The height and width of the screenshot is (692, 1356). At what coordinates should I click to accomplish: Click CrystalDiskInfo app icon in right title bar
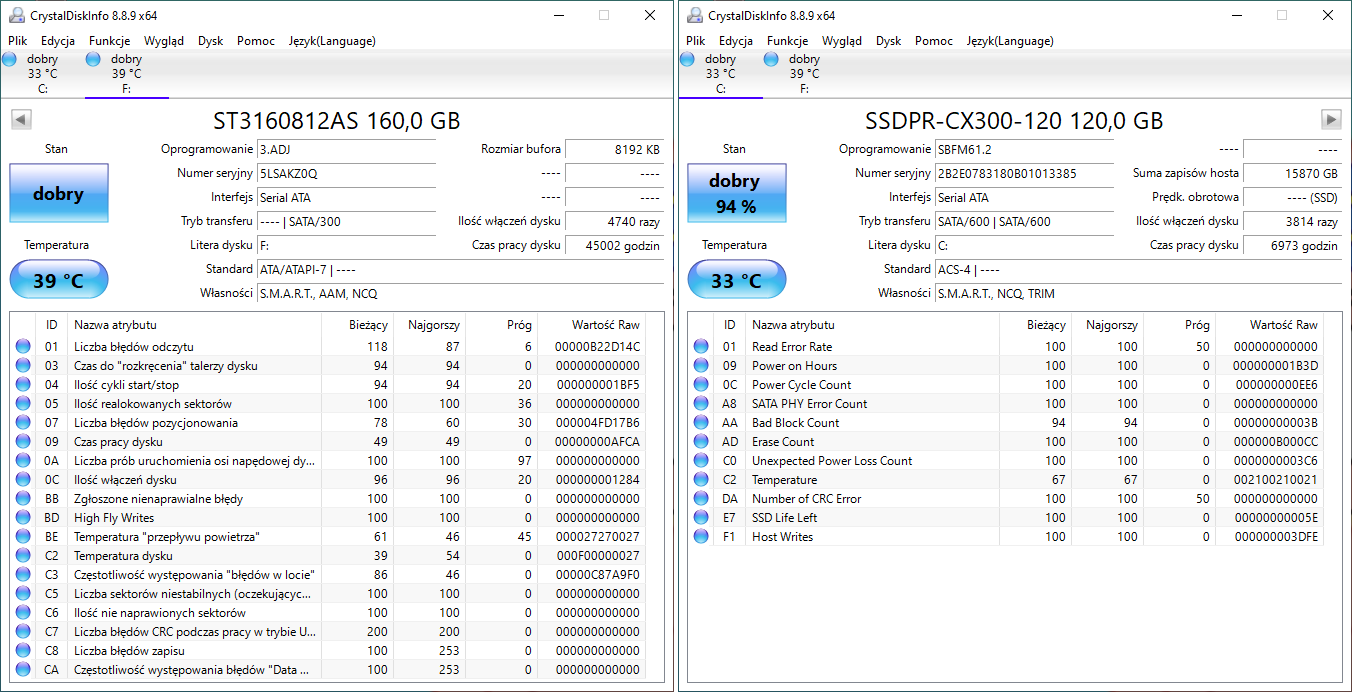(x=695, y=15)
